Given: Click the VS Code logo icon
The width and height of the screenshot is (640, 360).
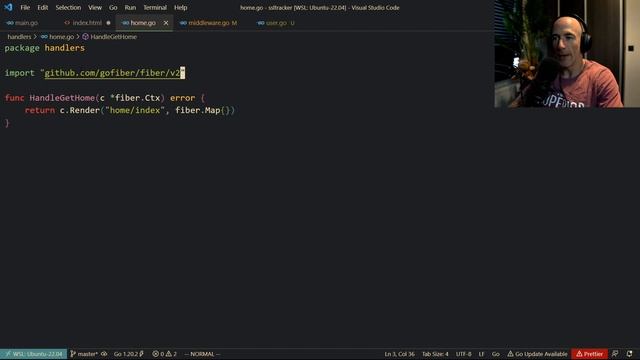Looking at the screenshot, I should coord(8,7).
